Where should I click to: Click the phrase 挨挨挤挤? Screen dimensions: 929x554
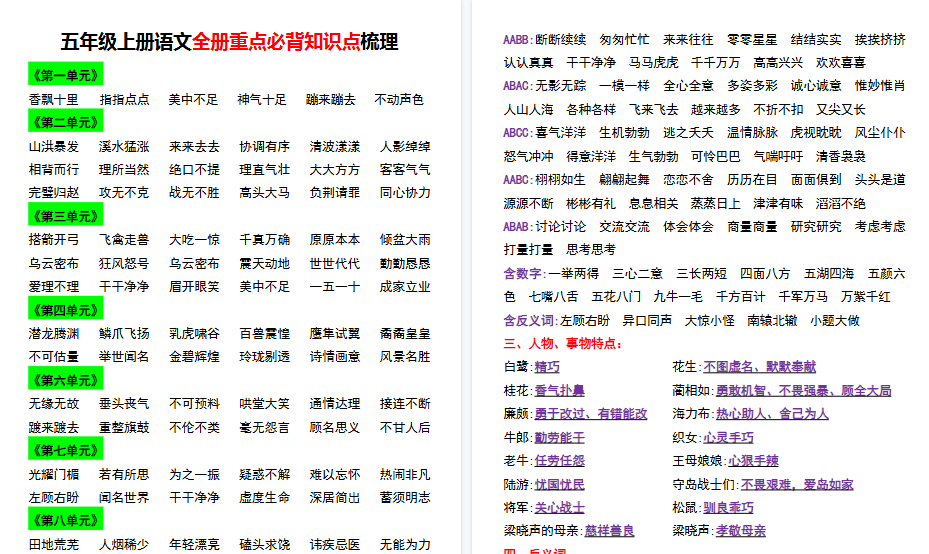pos(880,40)
